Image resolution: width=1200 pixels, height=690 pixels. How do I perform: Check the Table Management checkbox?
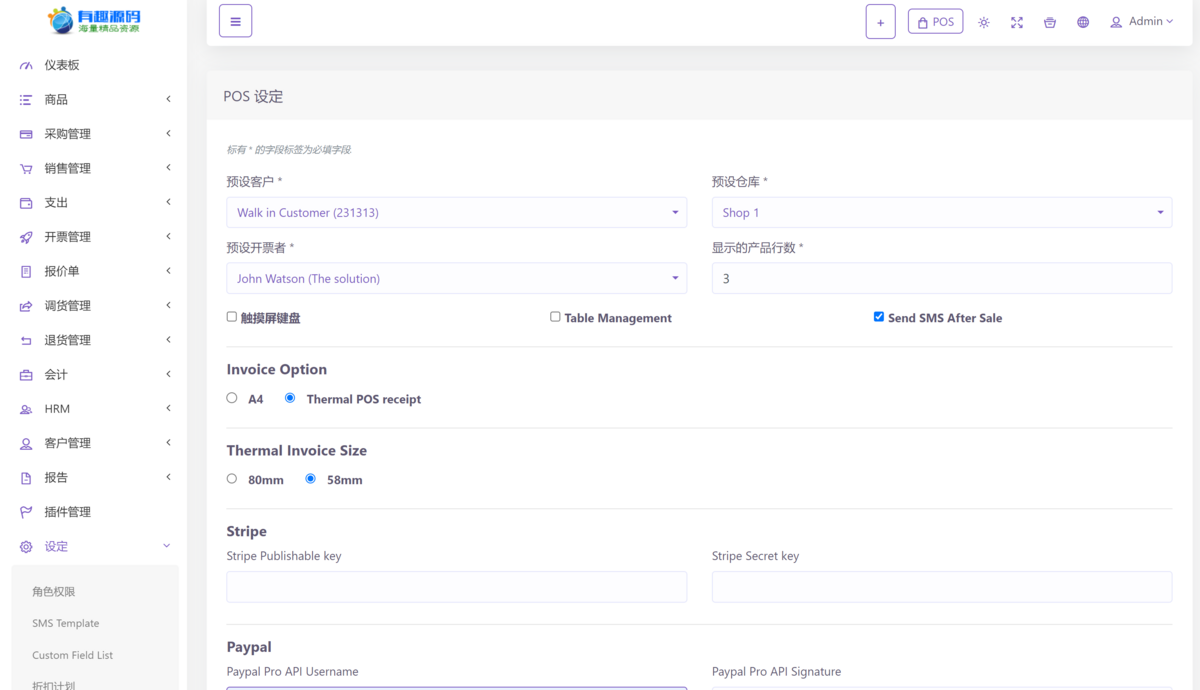[555, 317]
